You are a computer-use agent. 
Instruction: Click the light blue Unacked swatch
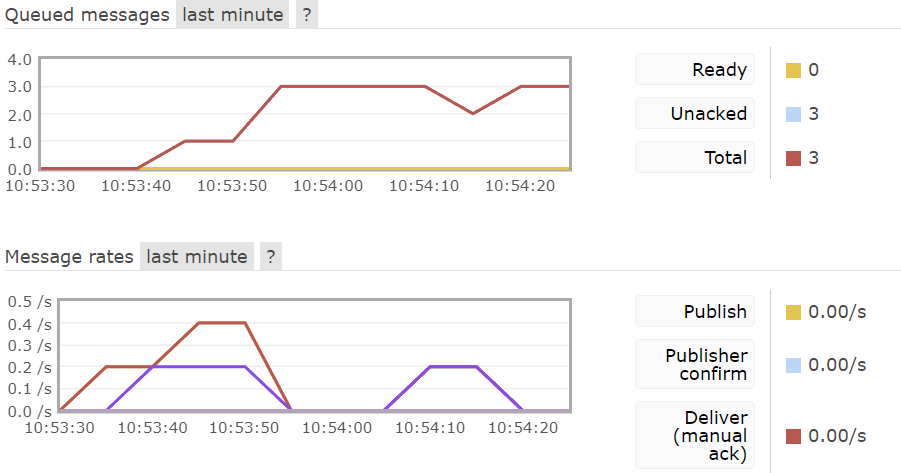click(793, 114)
